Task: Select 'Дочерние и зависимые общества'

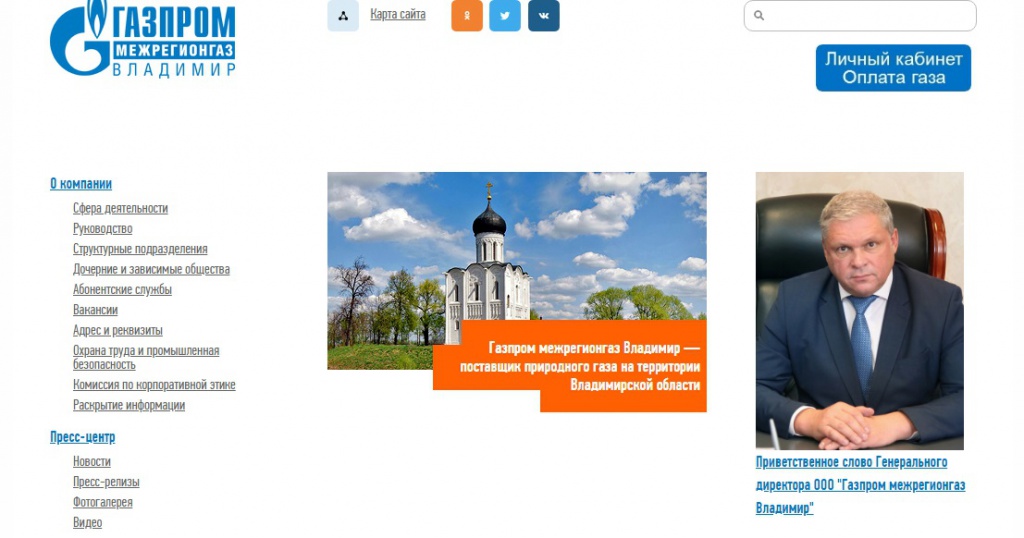Action: point(152,269)
